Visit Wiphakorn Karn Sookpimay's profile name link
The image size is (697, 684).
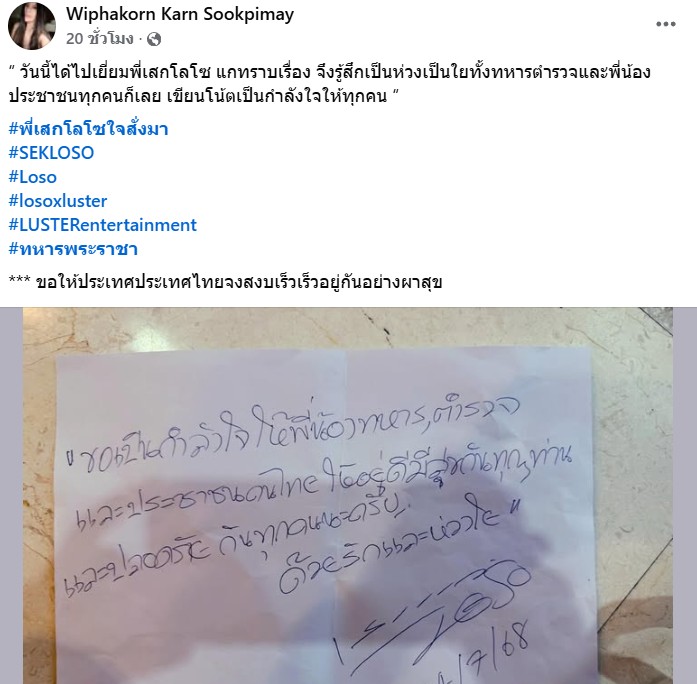tap(180, 14)
